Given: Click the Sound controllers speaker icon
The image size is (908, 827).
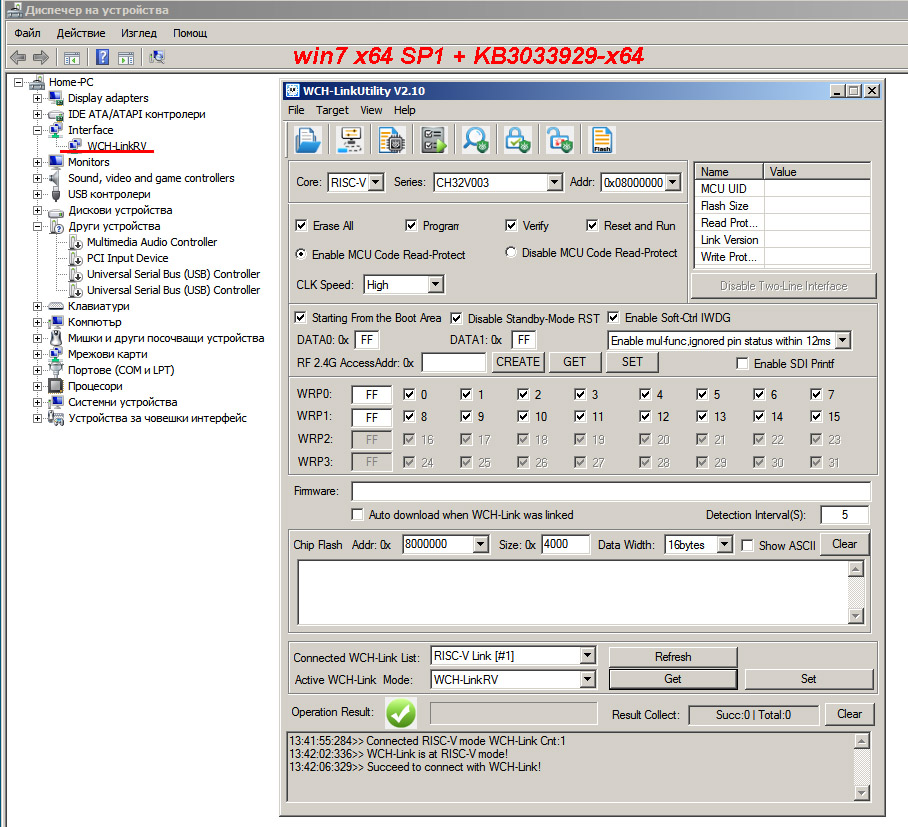Looking at the screenshot, I should [x=55, y=178].
